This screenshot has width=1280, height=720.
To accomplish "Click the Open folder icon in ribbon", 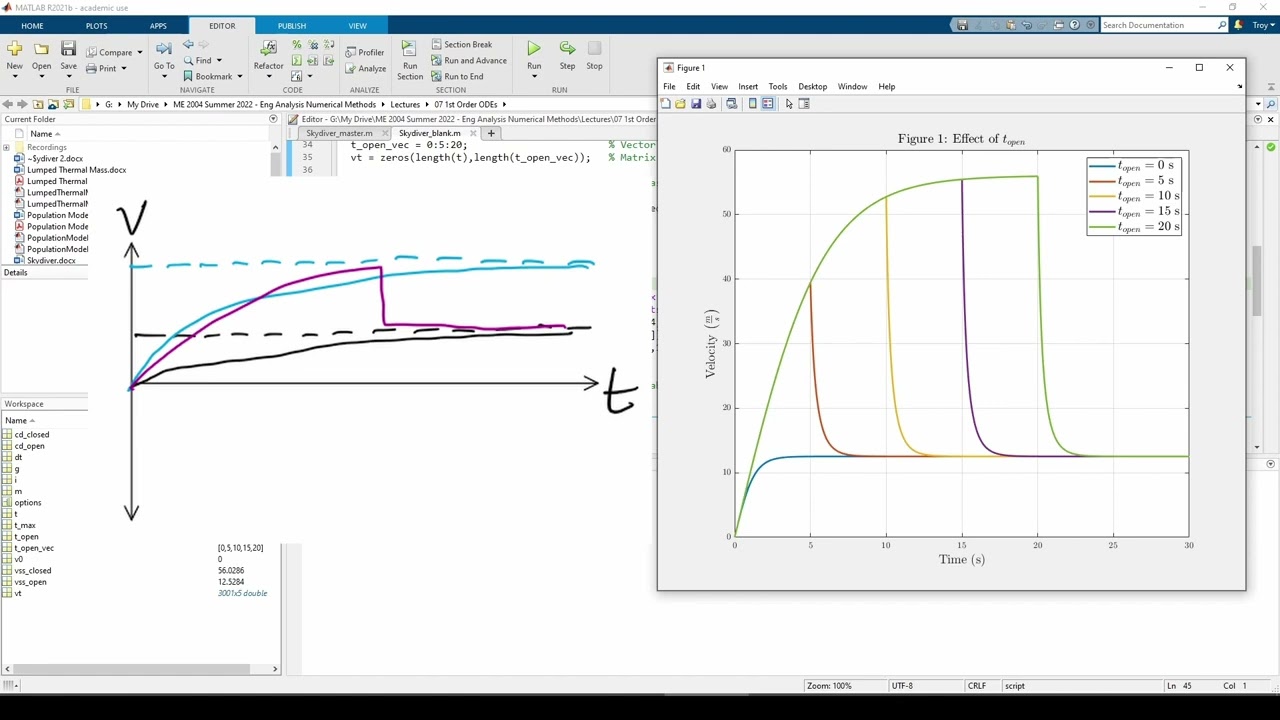I will [x=41, y=48].
